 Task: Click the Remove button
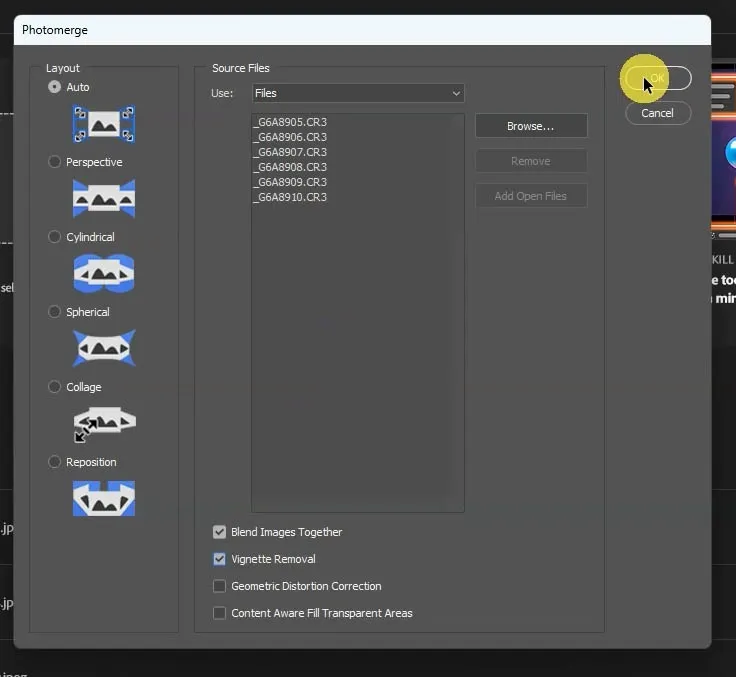(531, 161)
